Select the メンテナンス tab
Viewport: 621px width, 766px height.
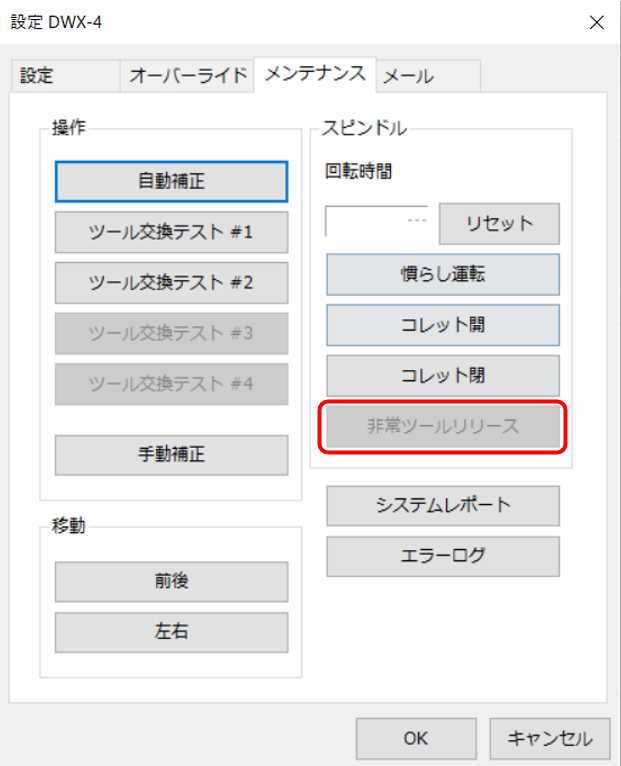click(x=316, y=75)
